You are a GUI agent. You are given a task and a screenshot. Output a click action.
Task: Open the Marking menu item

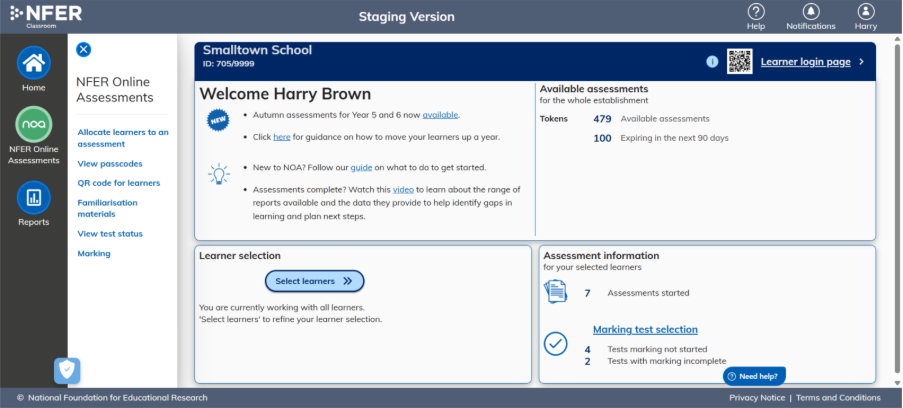[x=94, y=254]
